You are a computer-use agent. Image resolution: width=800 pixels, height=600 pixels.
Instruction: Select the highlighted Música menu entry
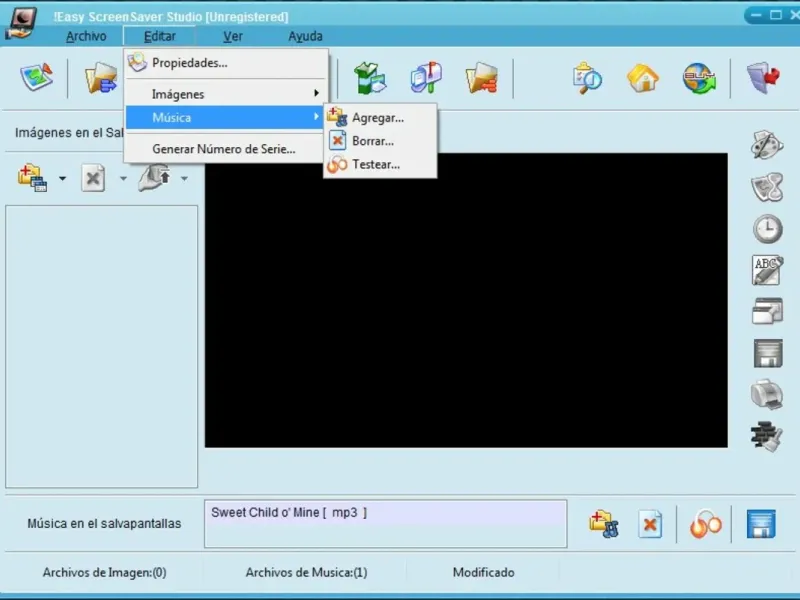coord(225,117)
